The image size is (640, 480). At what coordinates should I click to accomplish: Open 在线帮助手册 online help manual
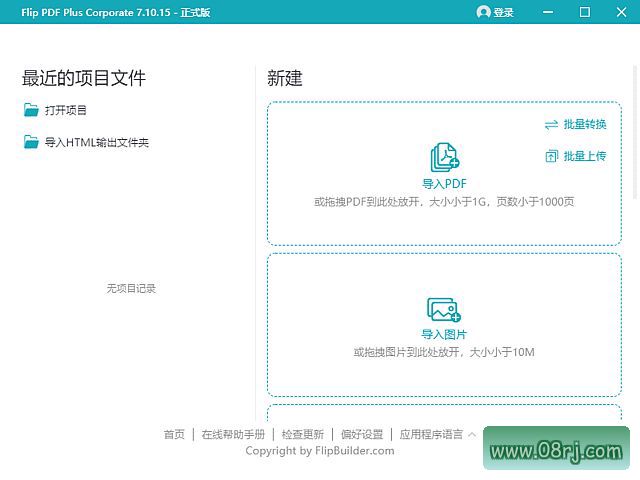[x=233, y=434]
